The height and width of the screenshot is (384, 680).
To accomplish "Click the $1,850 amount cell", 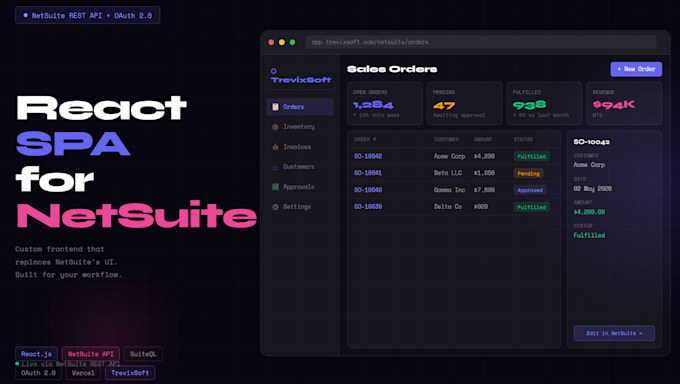I will [484, 173].
